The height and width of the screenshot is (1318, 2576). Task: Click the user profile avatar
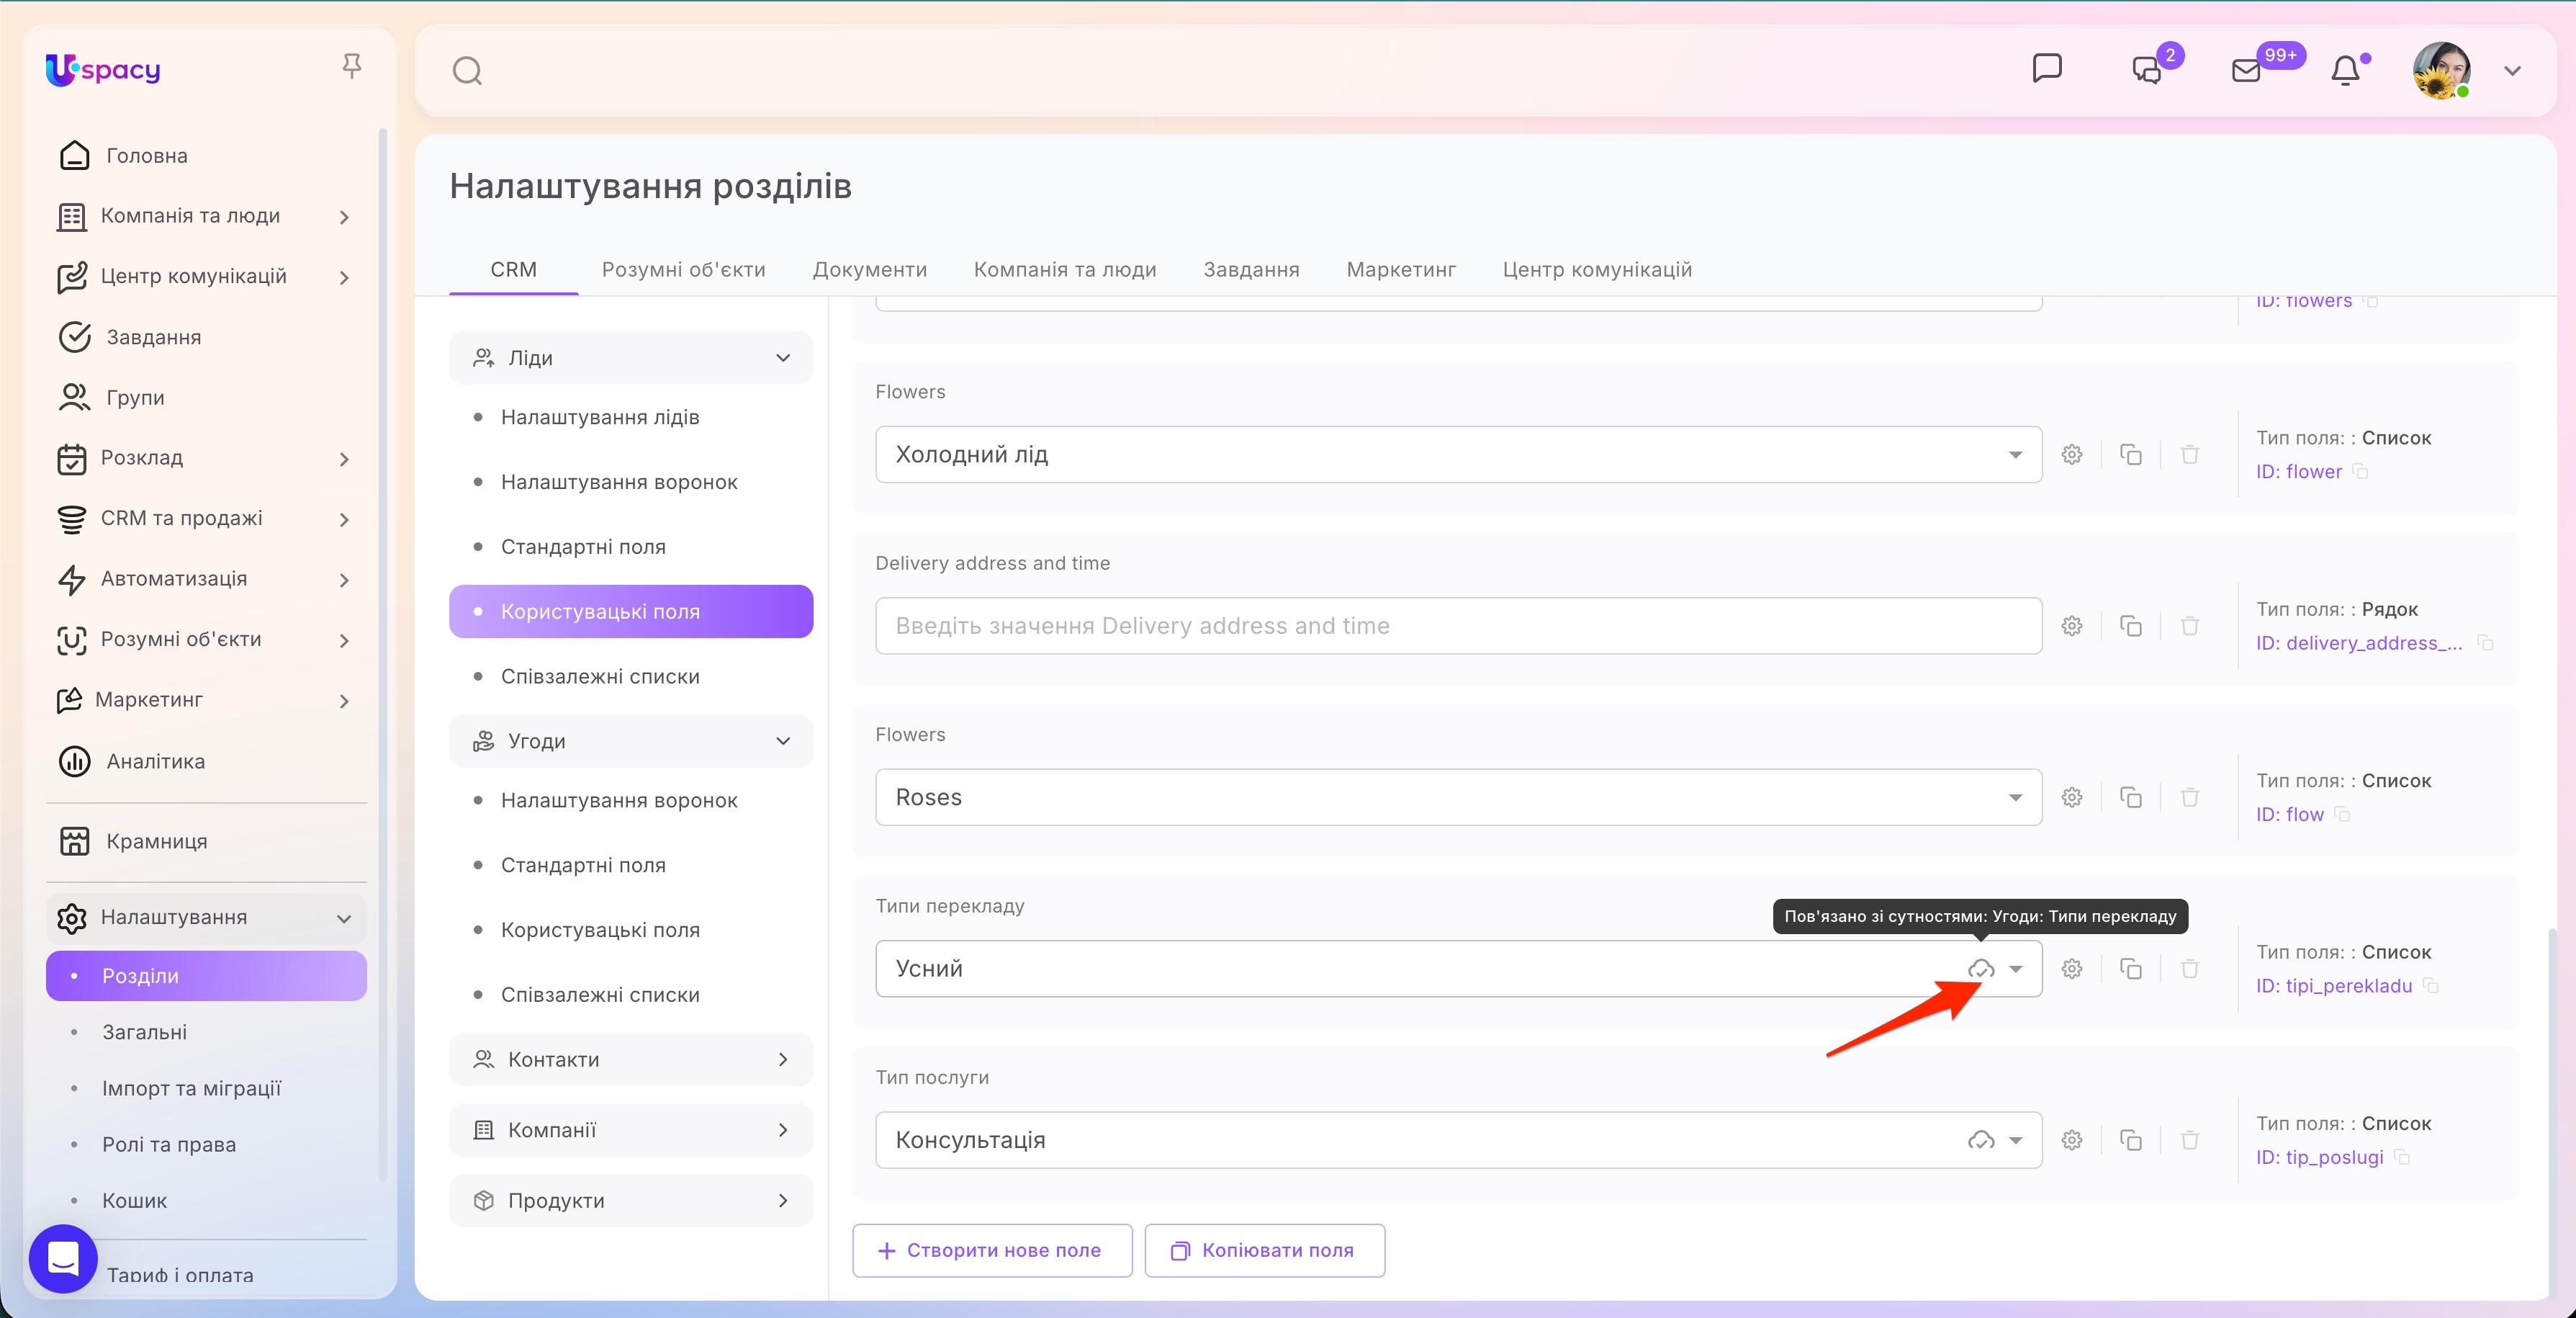coord(2441,70)
